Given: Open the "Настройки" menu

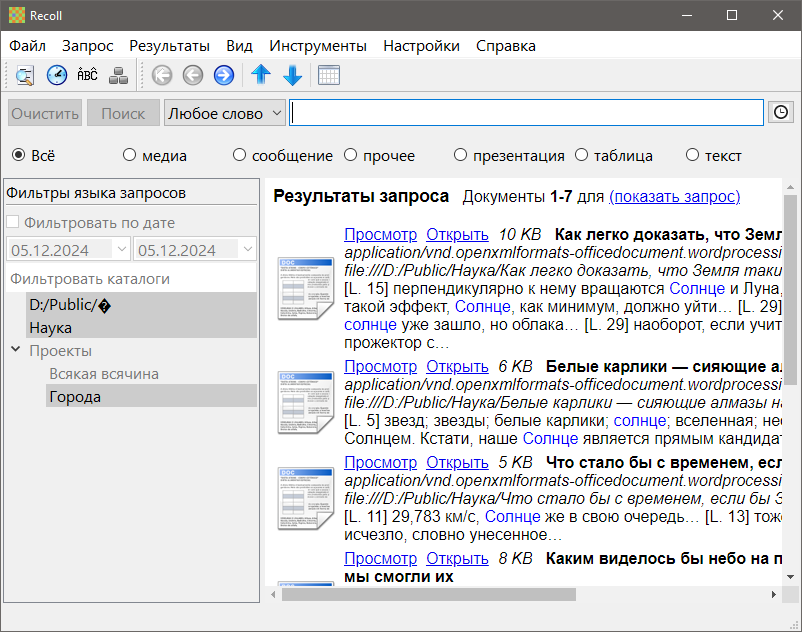Looking at the screenshot, I should point(421,45).
